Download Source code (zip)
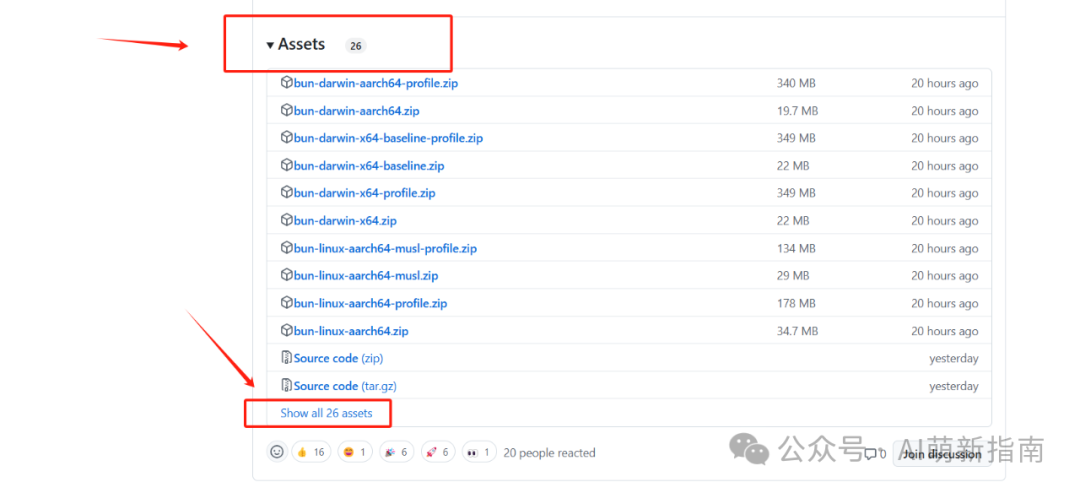Image resolution: width=1080 pixels, height=493 pixels. (x=338, y=359)
